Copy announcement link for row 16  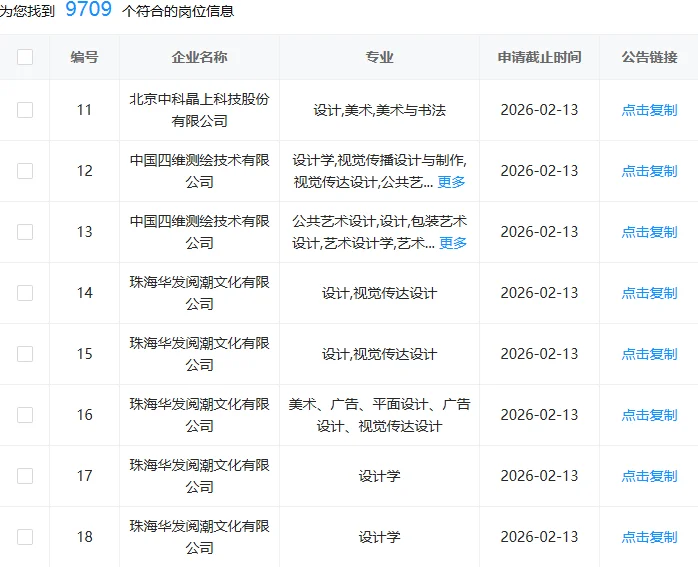pos(649,415)
